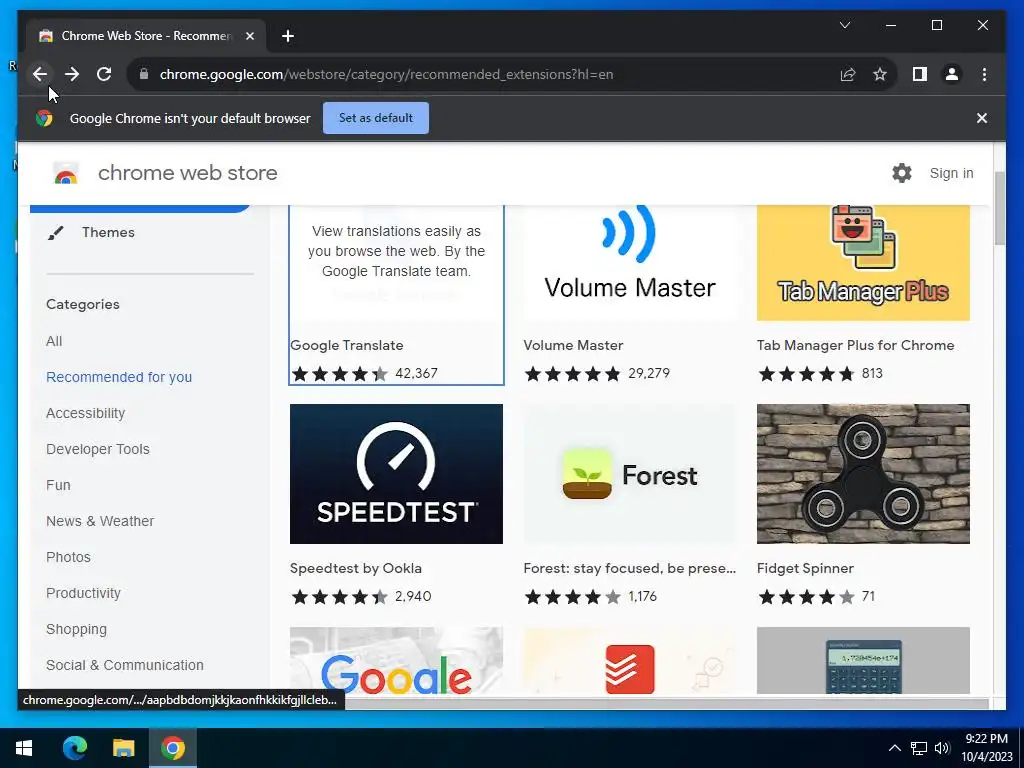Click the Speedtest 2,940 rating stars
The image size is (1024, 768).
(x=340, y=597)
